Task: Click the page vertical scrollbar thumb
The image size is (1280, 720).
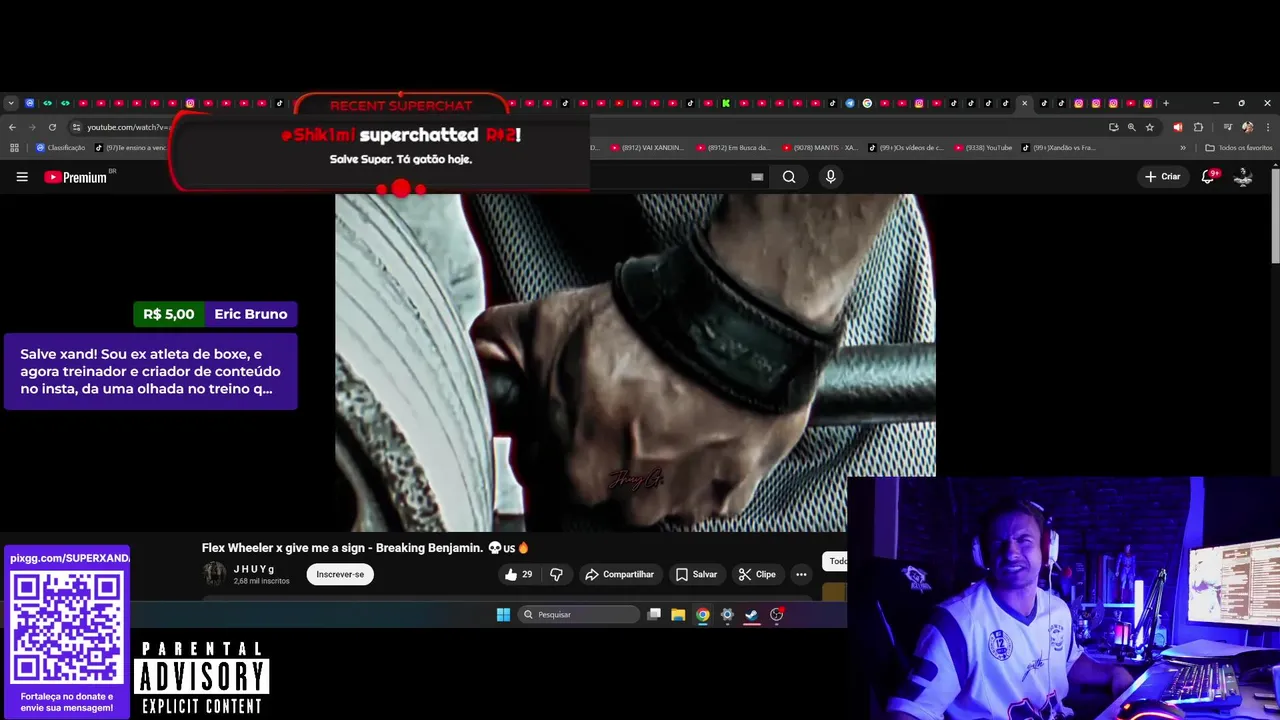Action: click(x=1275, y=215)
